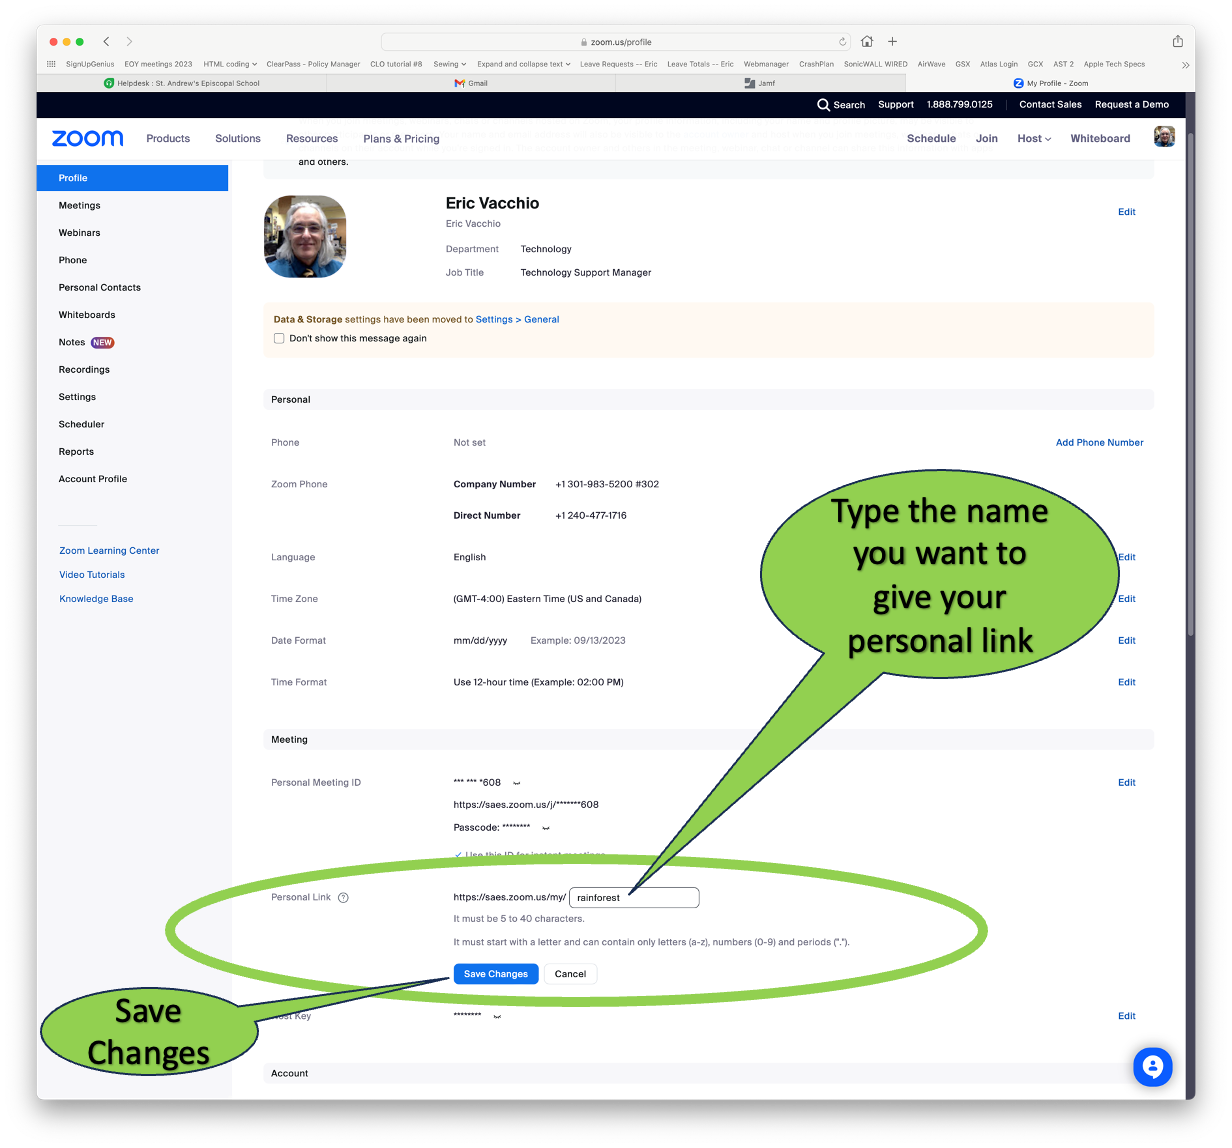Click Save Changes button
This screenshot has width=1232, height=1148.
496,974
